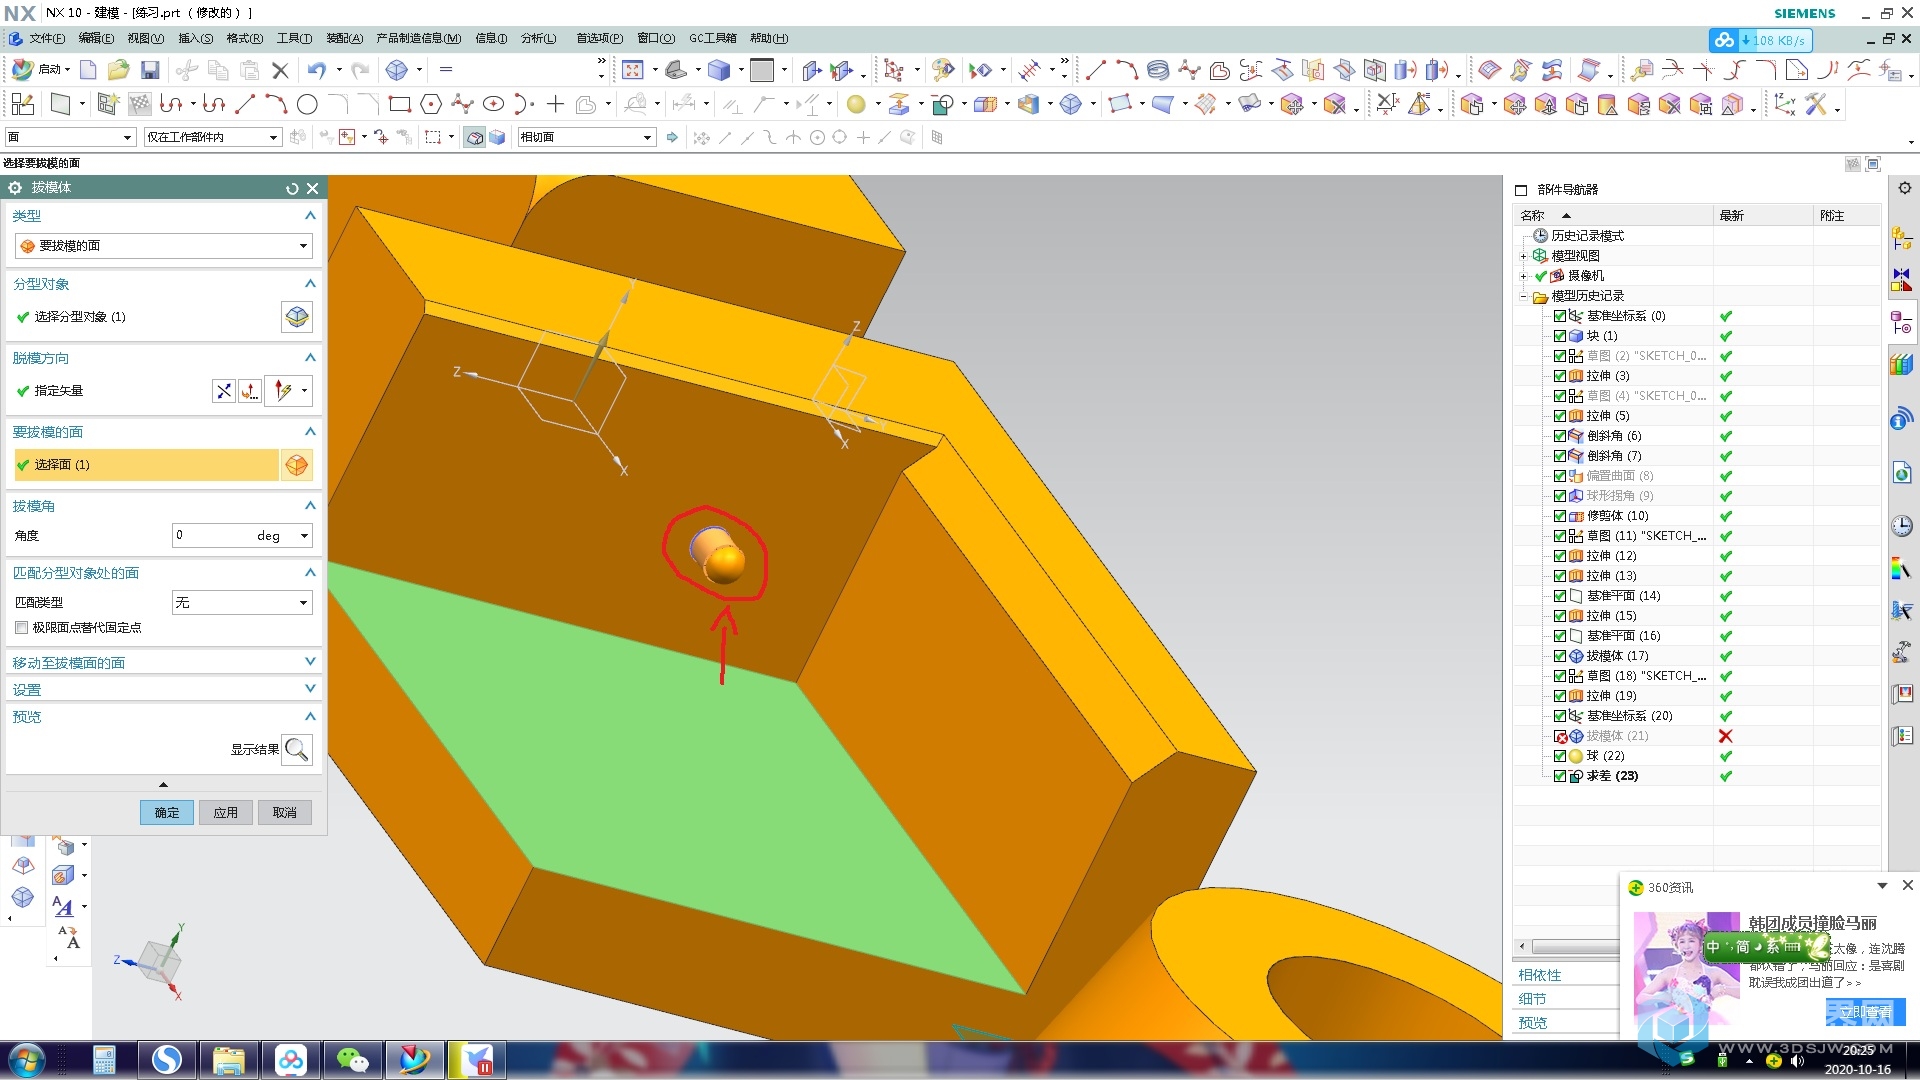Click the parting object selection icon
This screenshot has height=1080, width=1920.
point(297,317)
